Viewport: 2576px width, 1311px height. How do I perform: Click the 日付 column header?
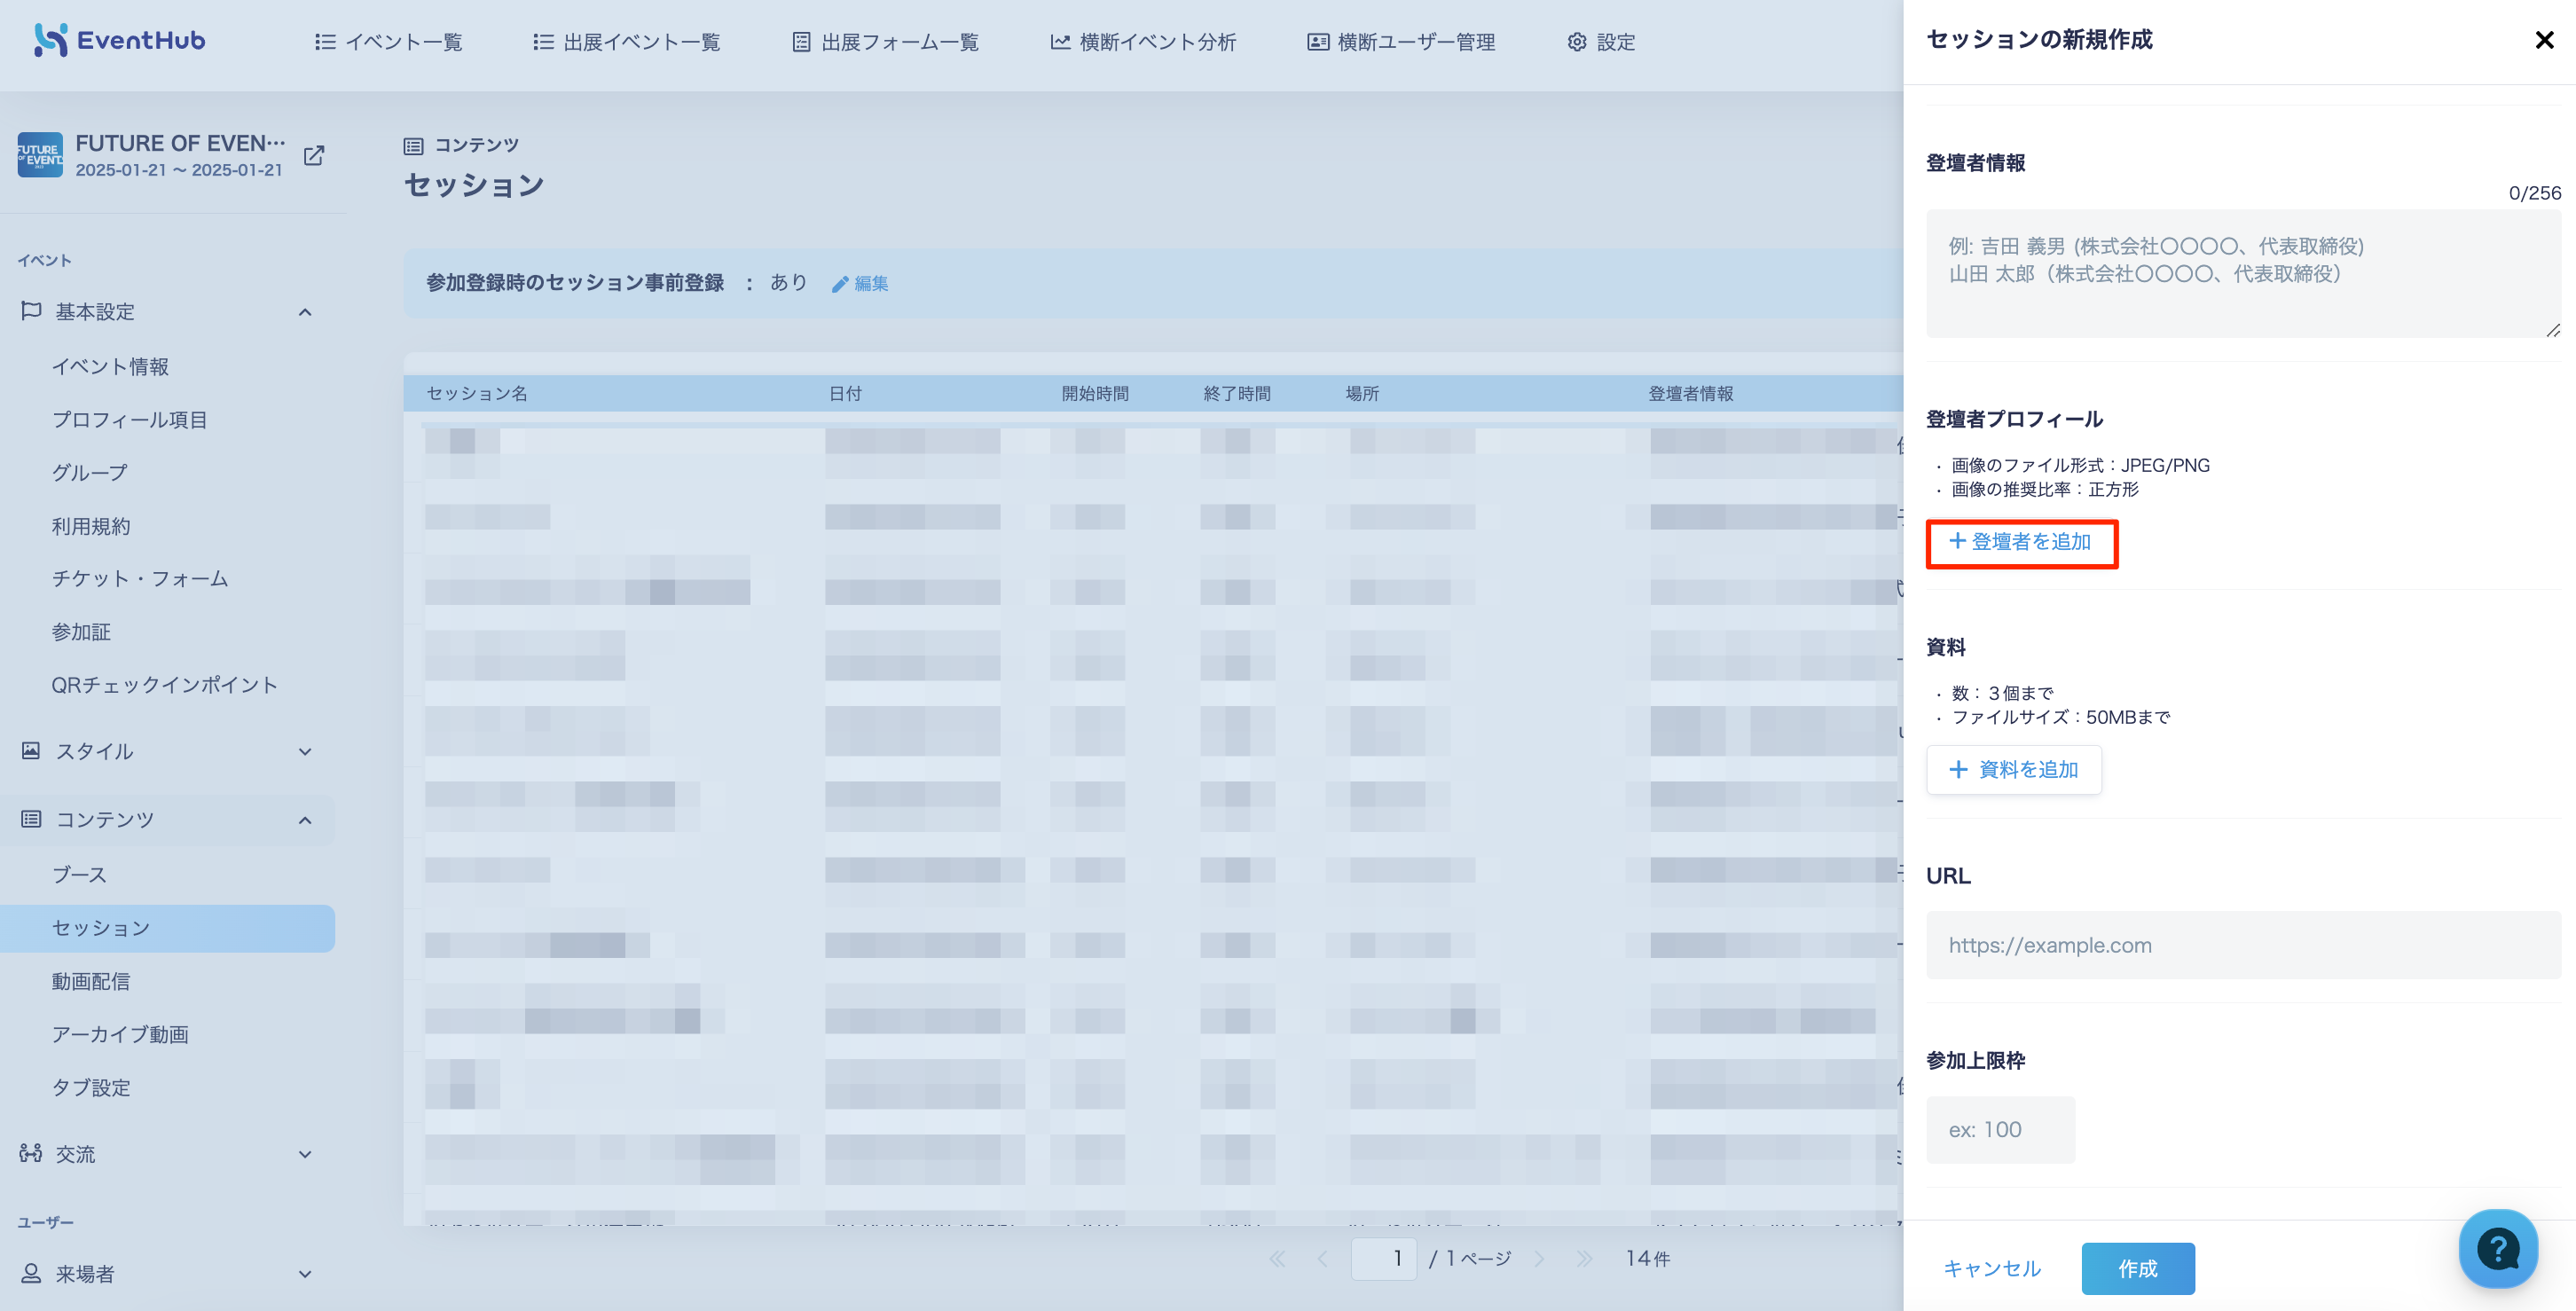pos(845,394)
